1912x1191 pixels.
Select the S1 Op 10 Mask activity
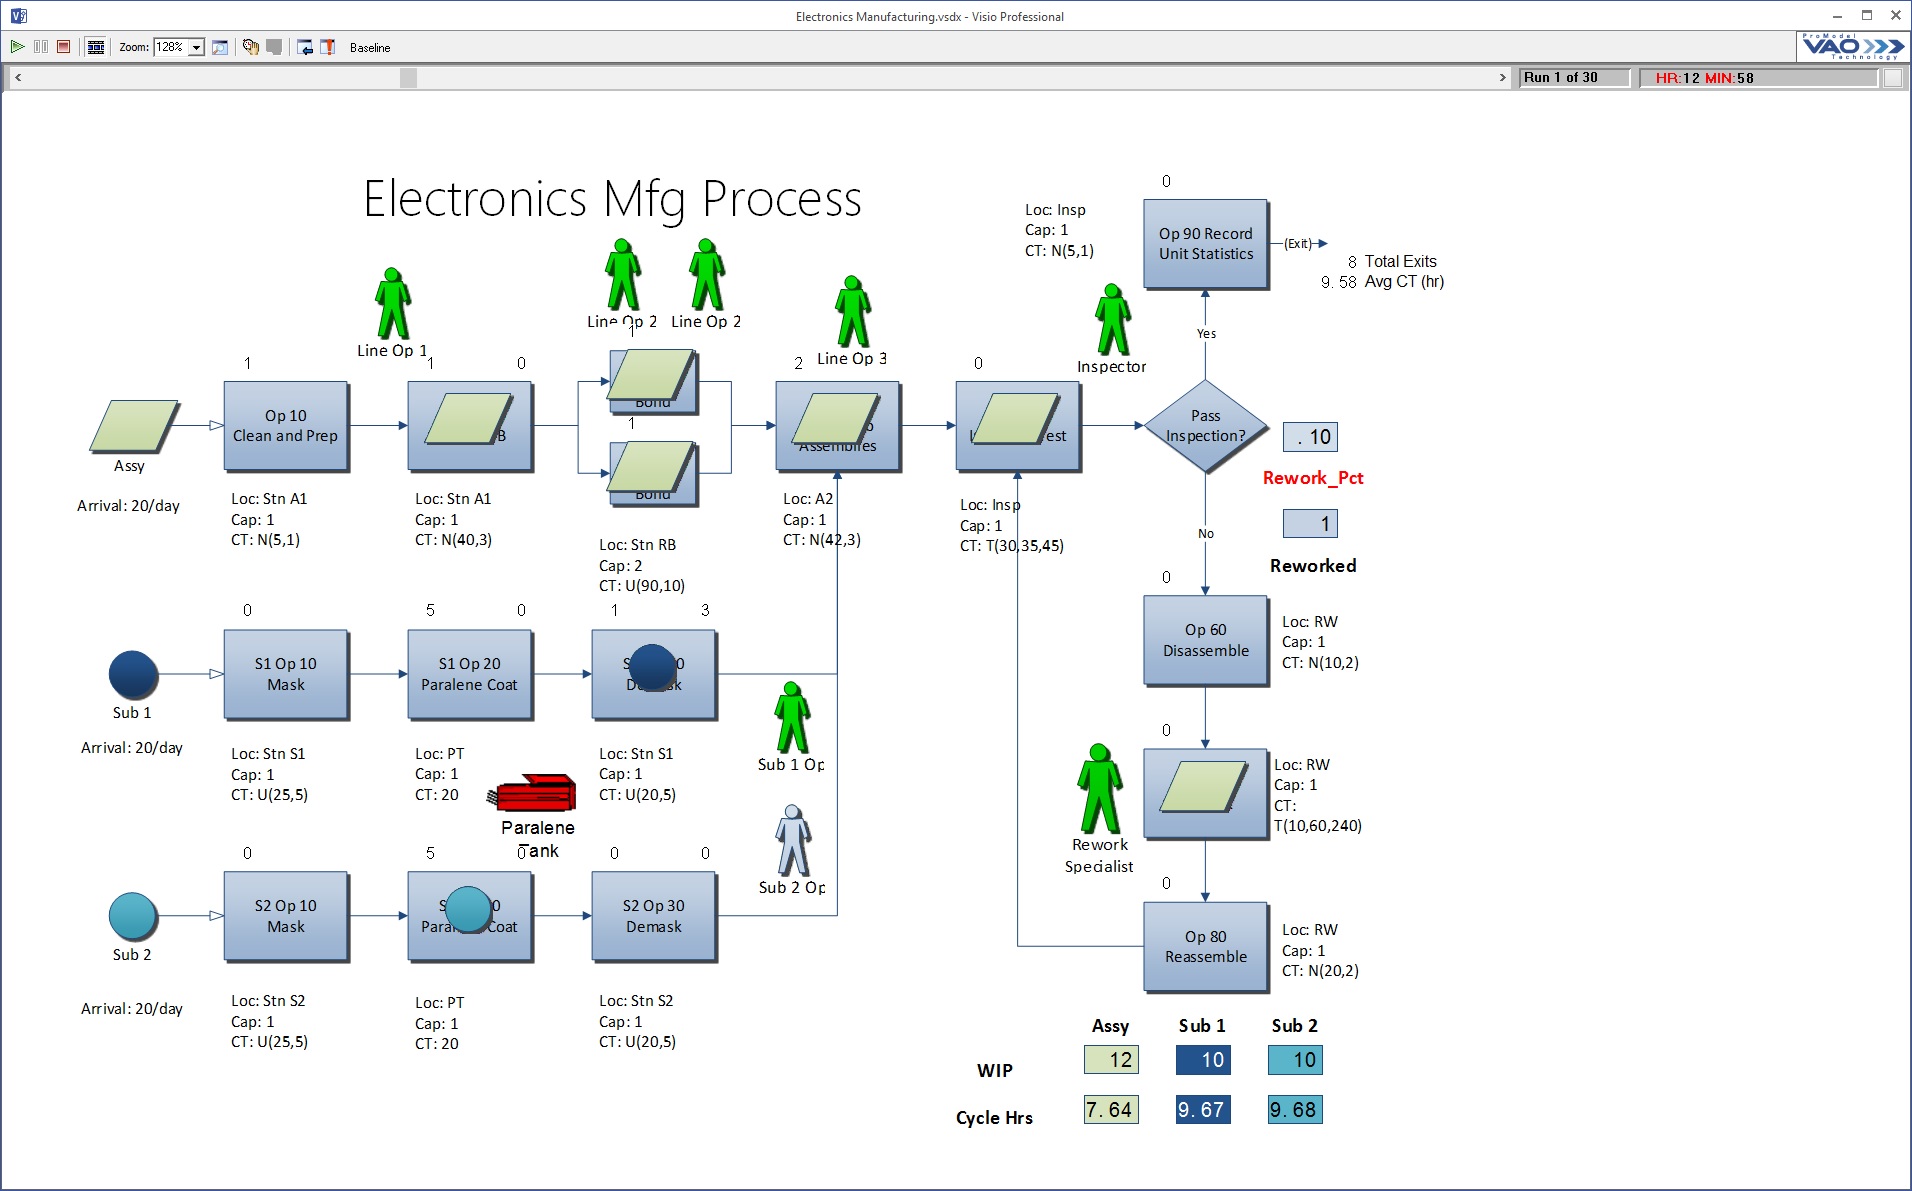[286, 674]
